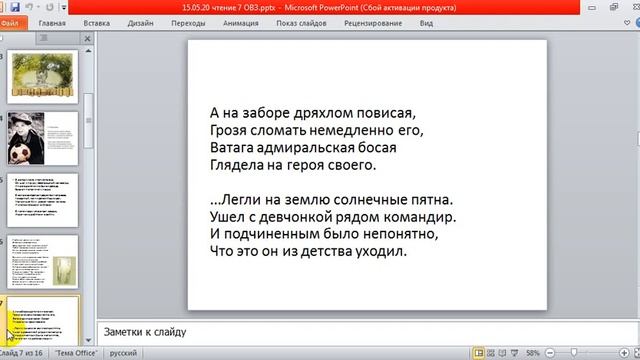Image resolution: width=640 pixels, height=360 pixels.
Task: Start Slide Show from status bar icon
Action: 515,353
